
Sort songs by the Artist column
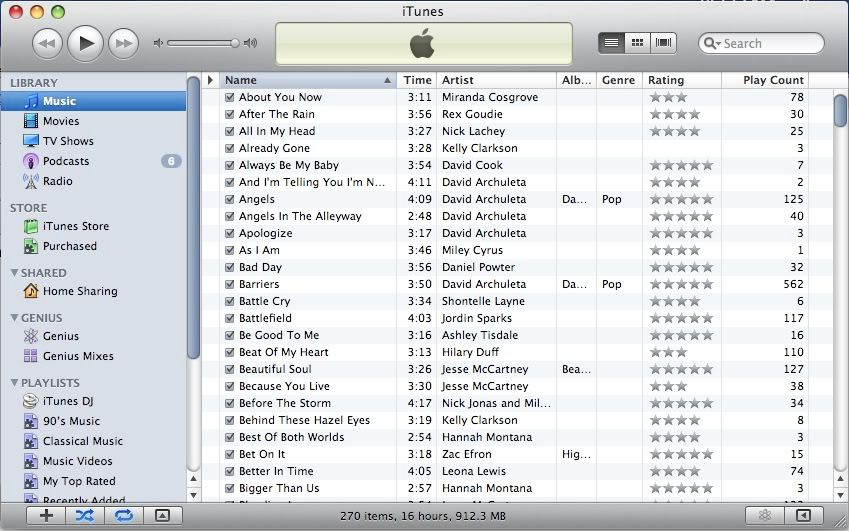497,80
